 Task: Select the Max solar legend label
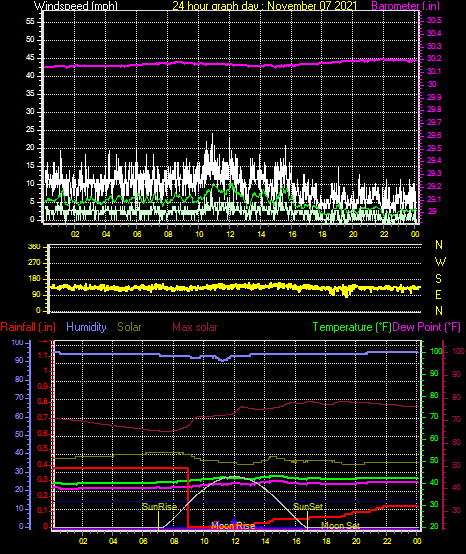pyautogui.click(x=195, y=327)
